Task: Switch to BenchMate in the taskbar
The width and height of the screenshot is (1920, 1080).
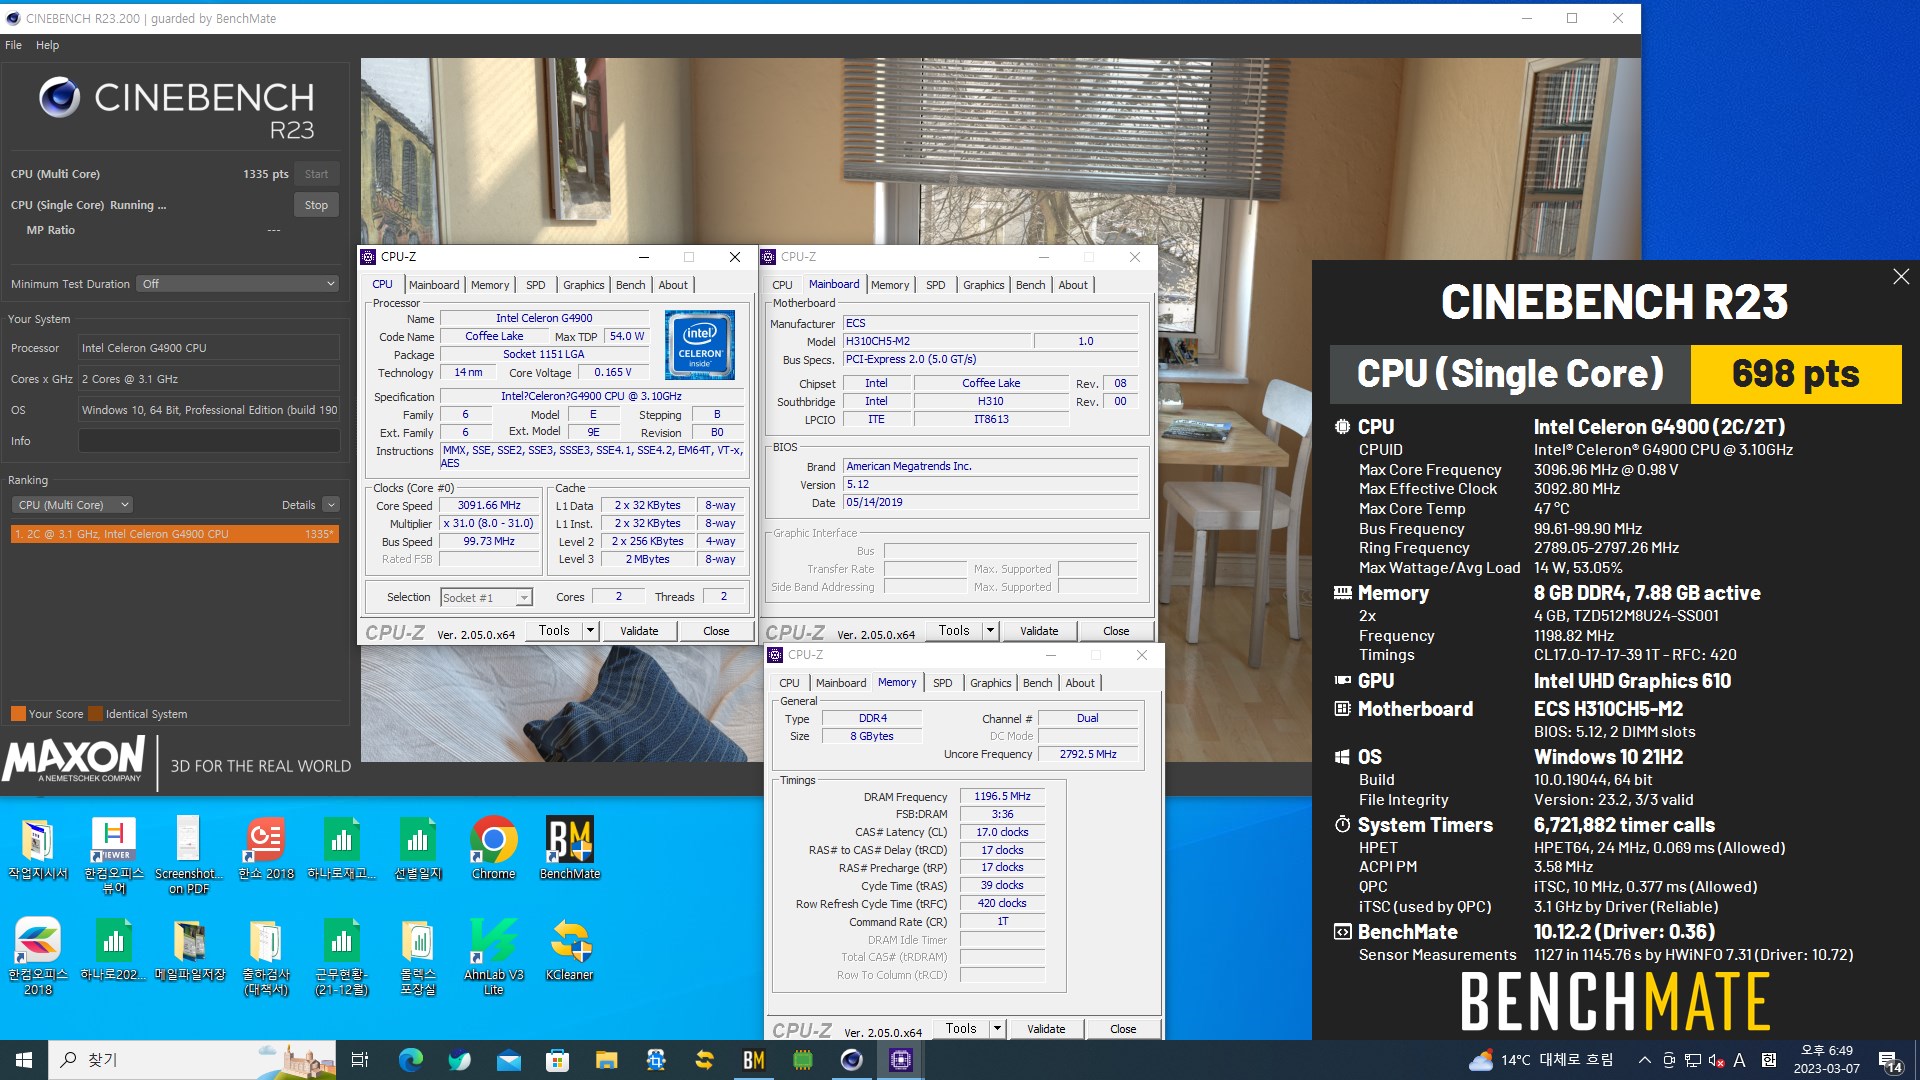Action: (x=753, y=1060)
